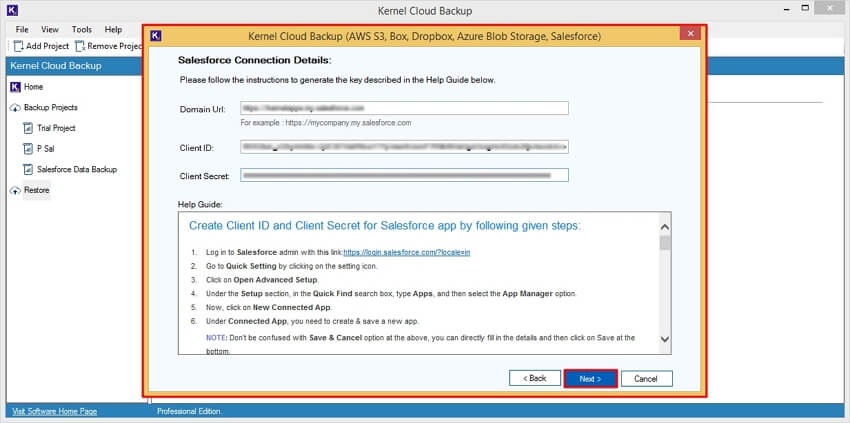
Task: Click the Restore cloud icon
Action: pos(15,191)
